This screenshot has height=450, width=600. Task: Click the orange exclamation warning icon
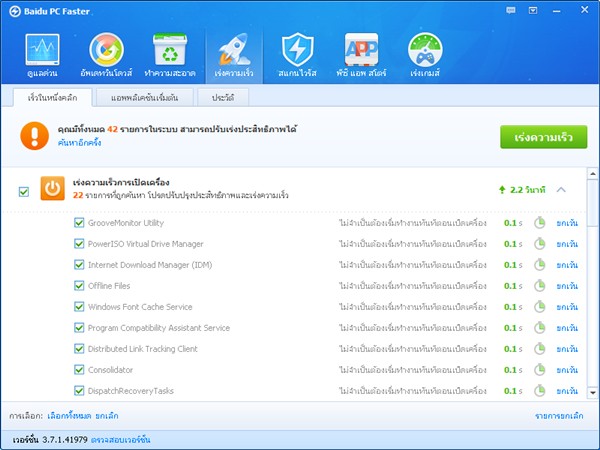pyautogui.click(x=34, y=136)
